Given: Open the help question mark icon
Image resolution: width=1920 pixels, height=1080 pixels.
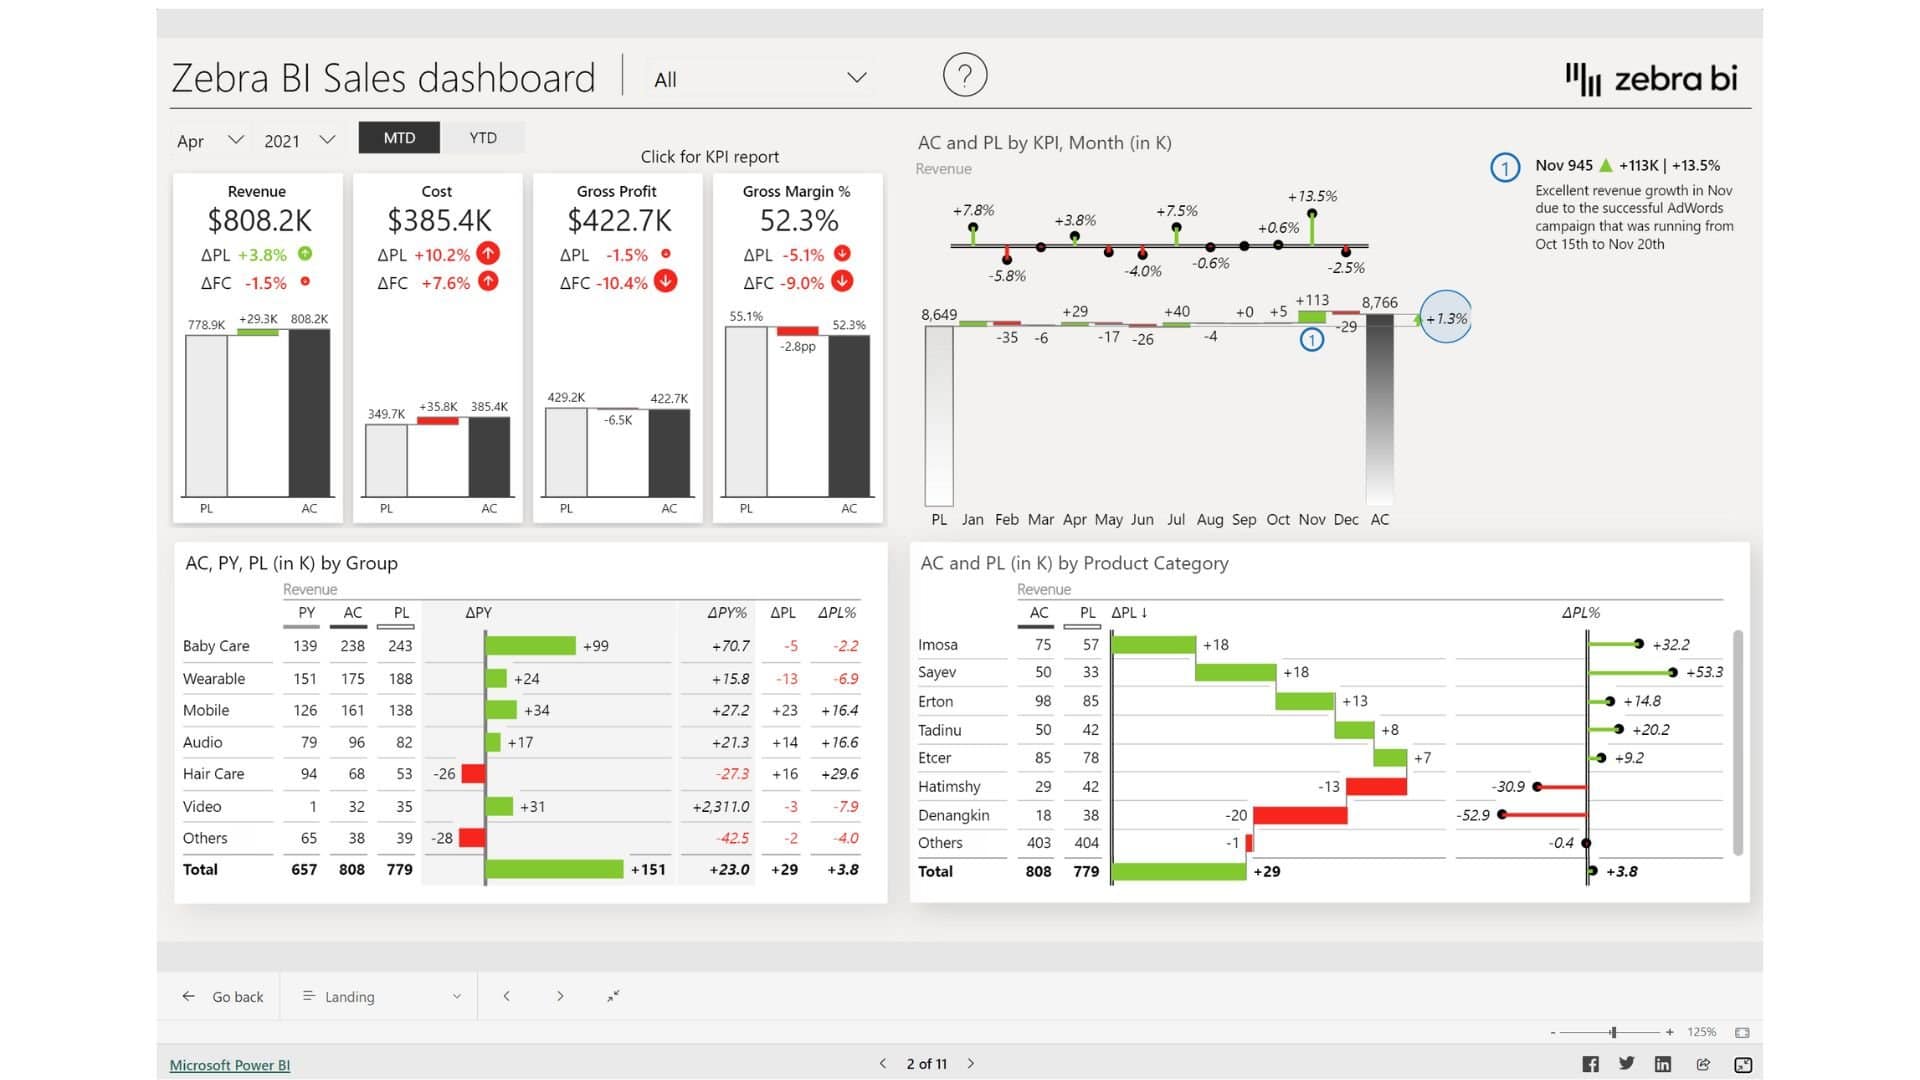Looking at the screenshot, I should coord(965,75).
